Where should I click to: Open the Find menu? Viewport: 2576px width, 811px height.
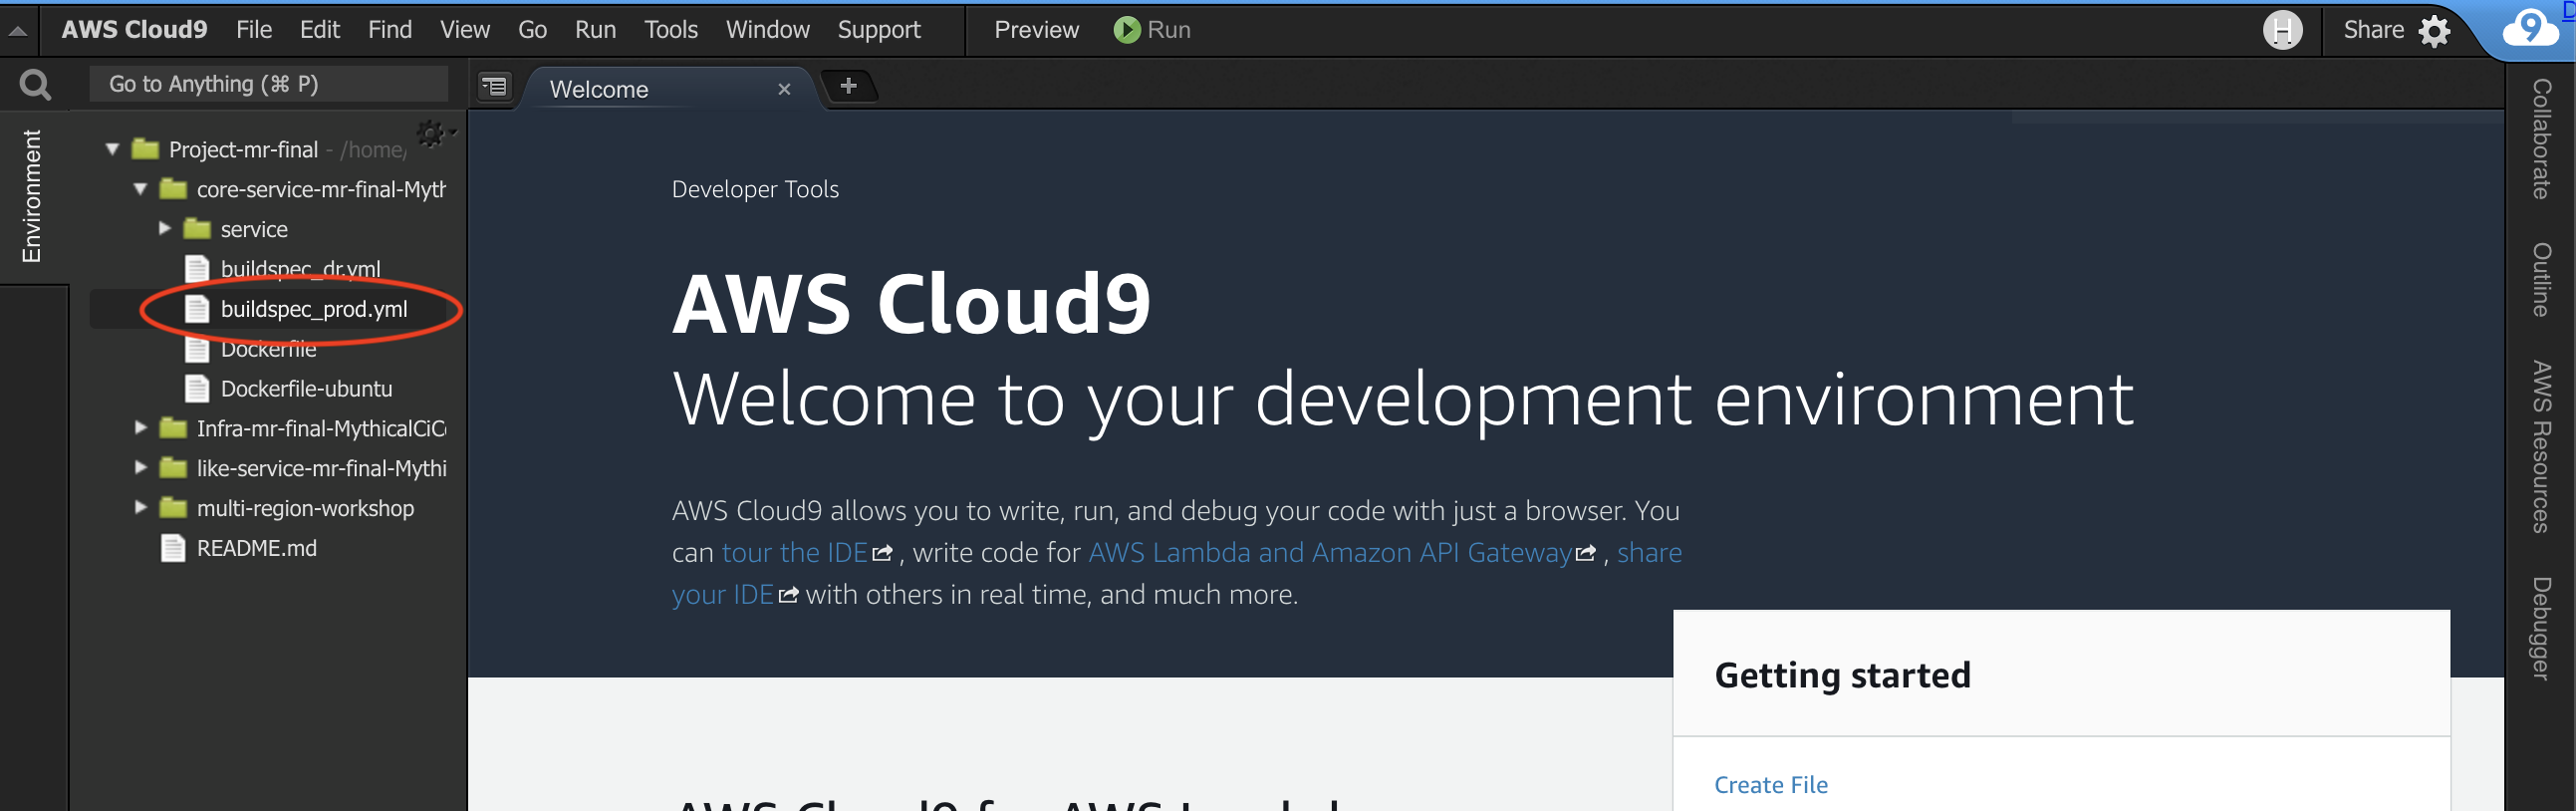pyautogui.click(x=390, y=30)
